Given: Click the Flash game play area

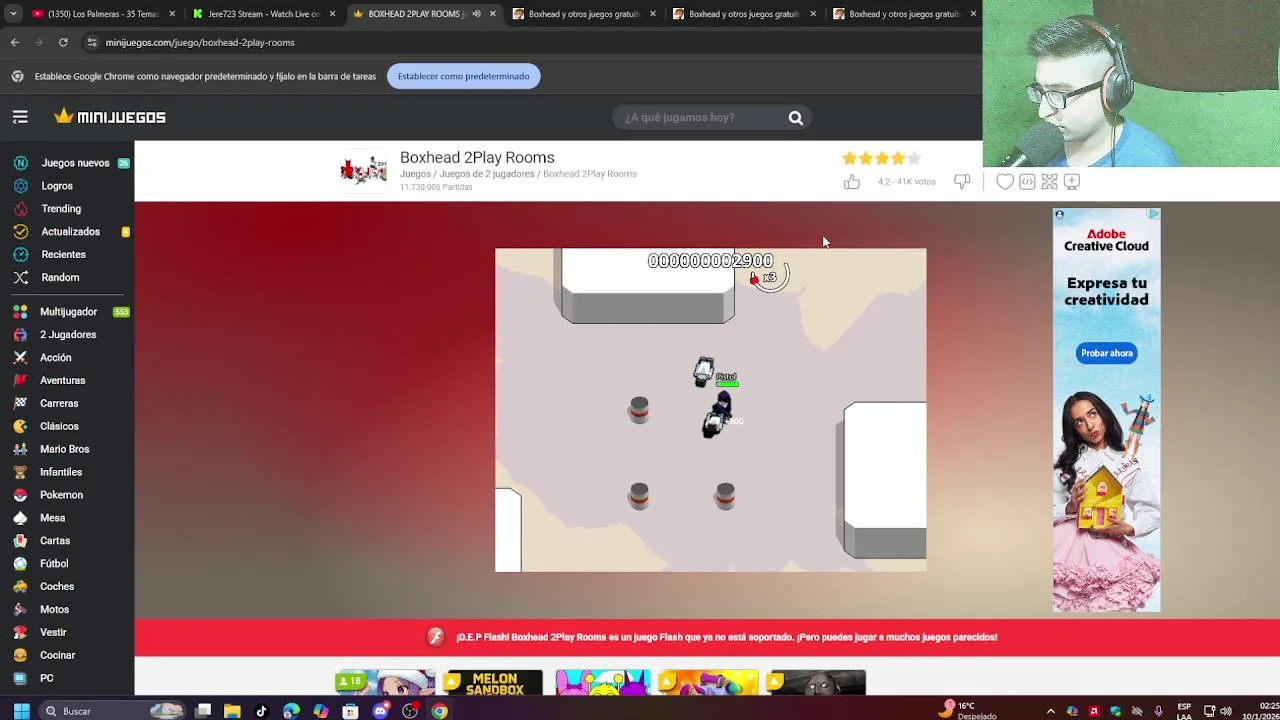Looking at the screenshot, I should pos(710,410).
